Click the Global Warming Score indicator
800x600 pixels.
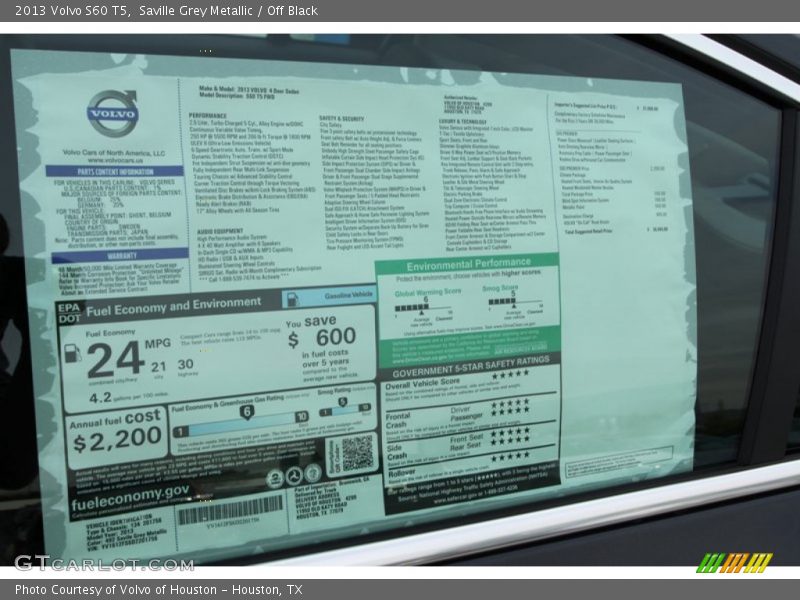(x=423, y=307)
